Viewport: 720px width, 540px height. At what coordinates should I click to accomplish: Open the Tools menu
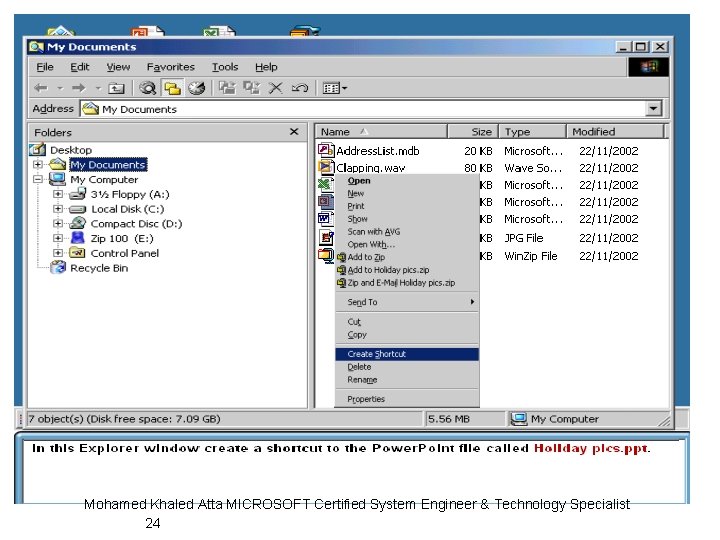[225, 67]
